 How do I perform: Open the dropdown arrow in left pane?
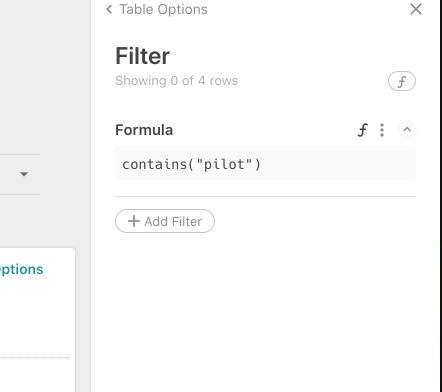click(24, 174)
